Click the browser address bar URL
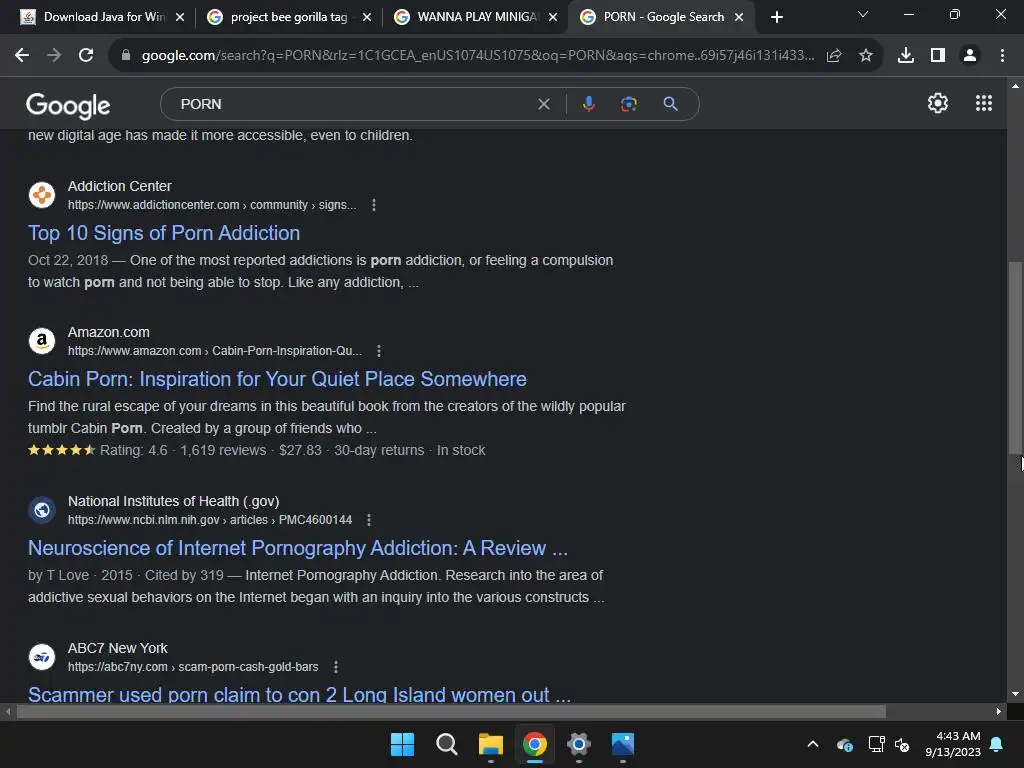Screen dimensions: 1024x768 tap(478, 56)
